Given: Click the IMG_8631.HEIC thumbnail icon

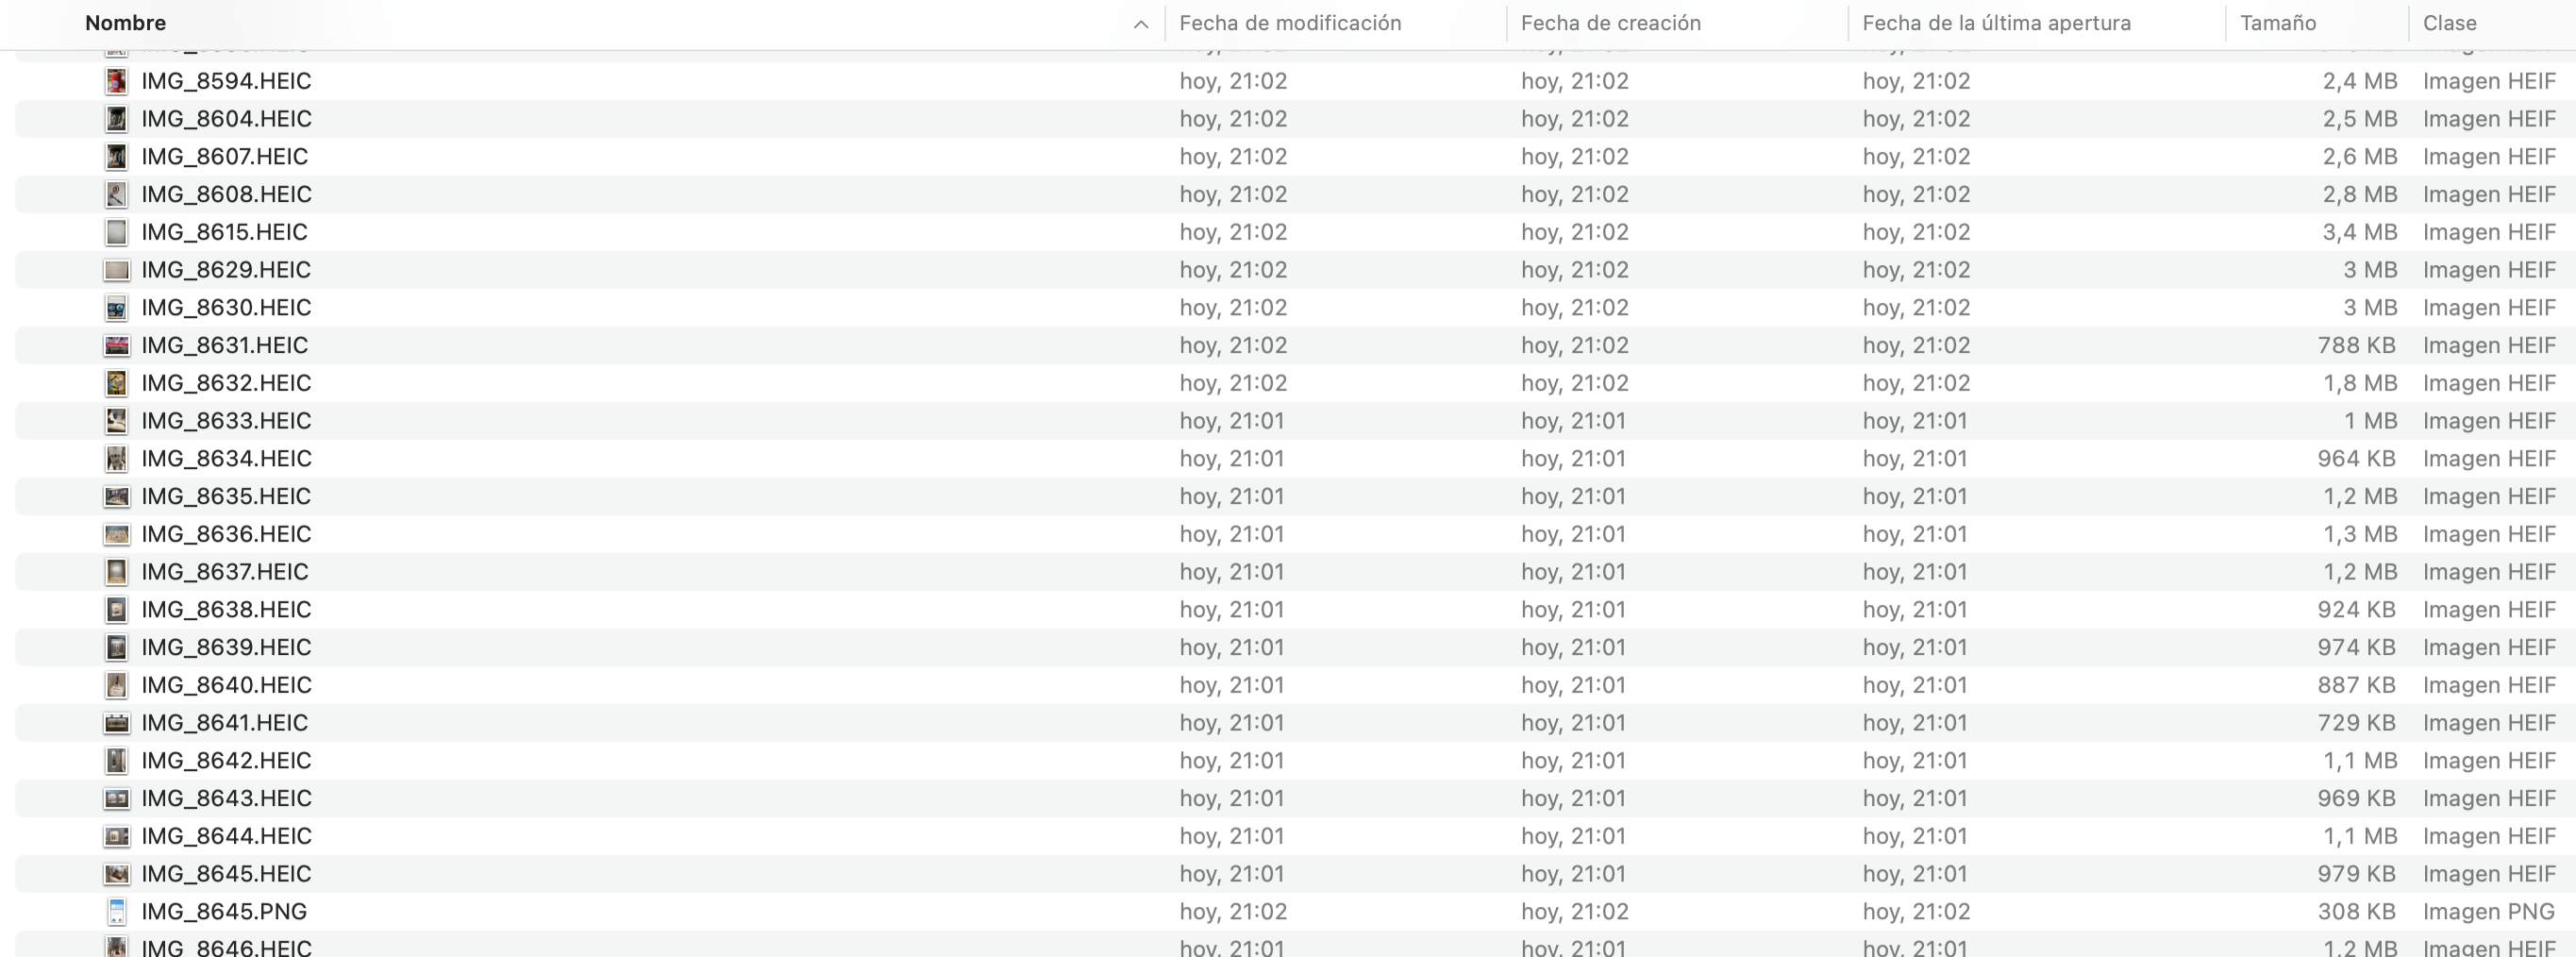Looking at the screenshot, I should [117, 345].
